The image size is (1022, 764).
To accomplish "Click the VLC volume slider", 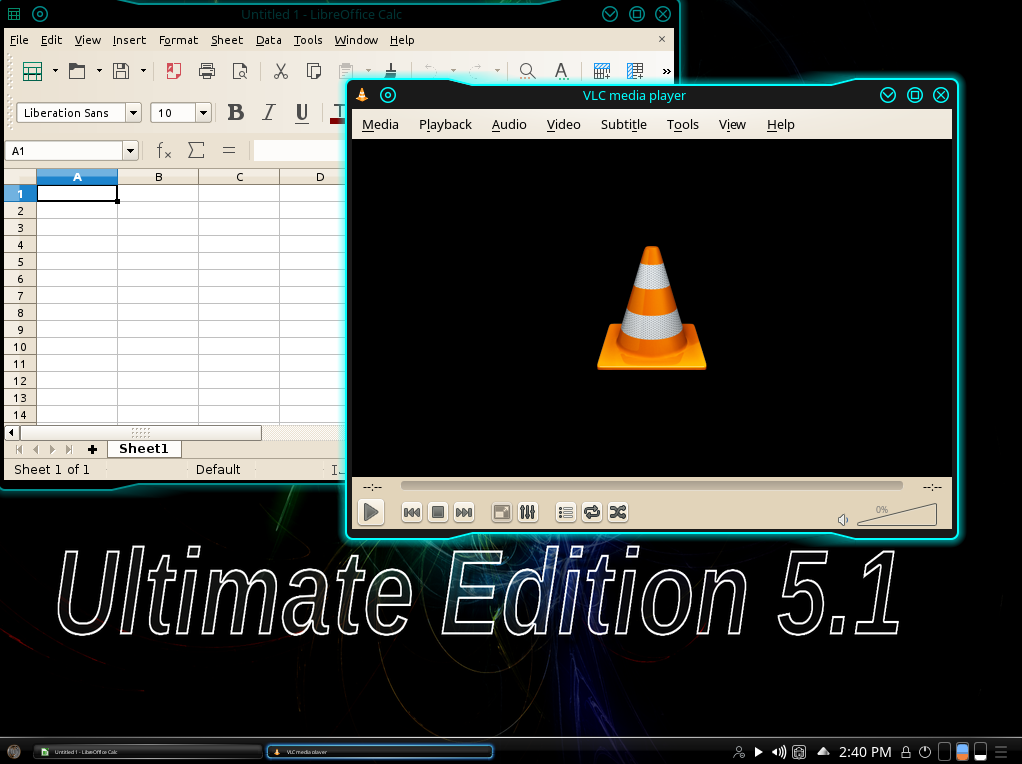I will click(x=897, y=515).
